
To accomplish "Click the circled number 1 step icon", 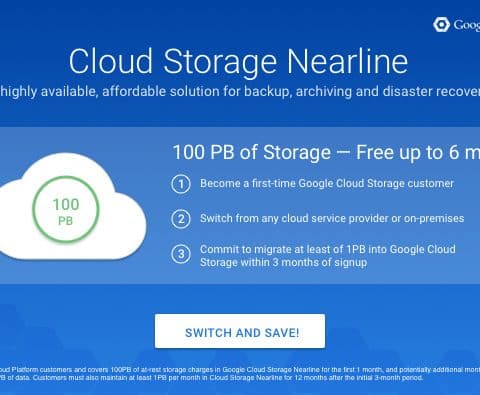I will (x=181, y=184).
